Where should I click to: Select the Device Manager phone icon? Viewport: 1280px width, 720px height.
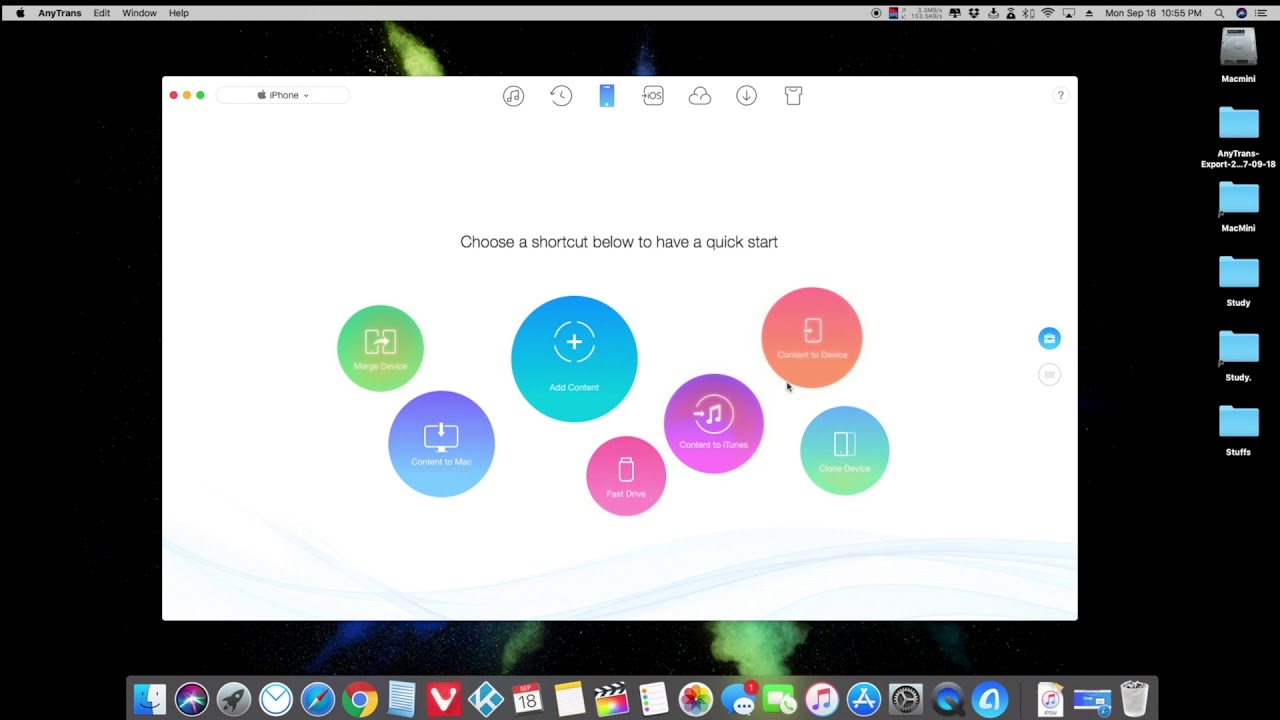[x=607, y=96]
